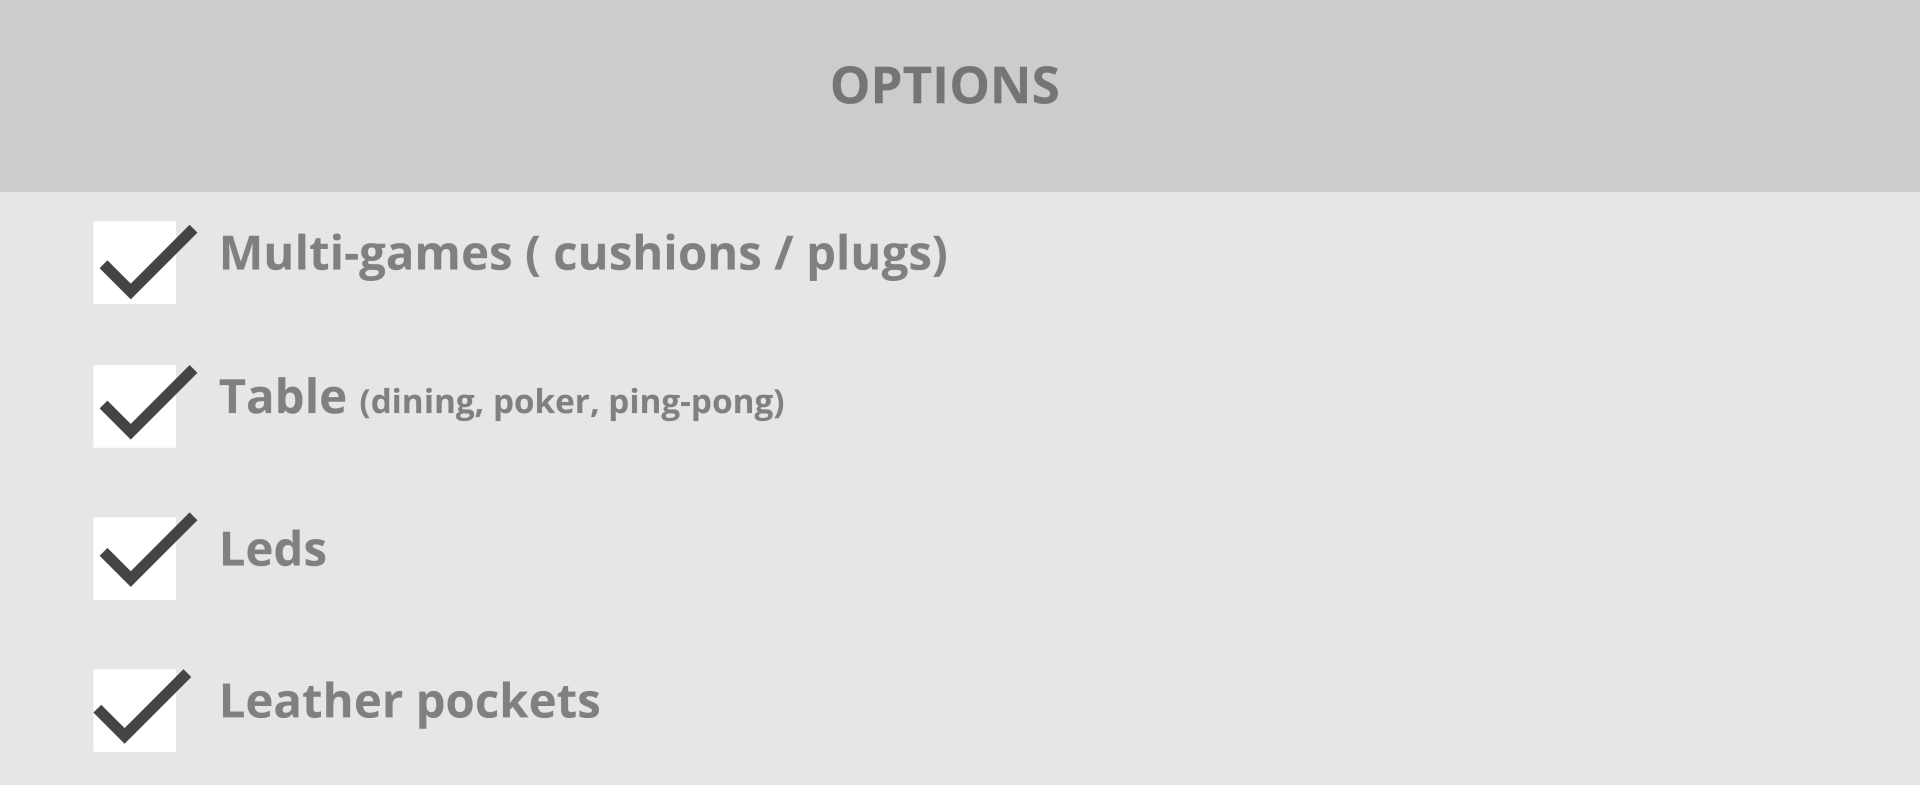This screenshot has height=785, width=1920.
Task: Click the bold word "Table"
Action: pos(283,397)
